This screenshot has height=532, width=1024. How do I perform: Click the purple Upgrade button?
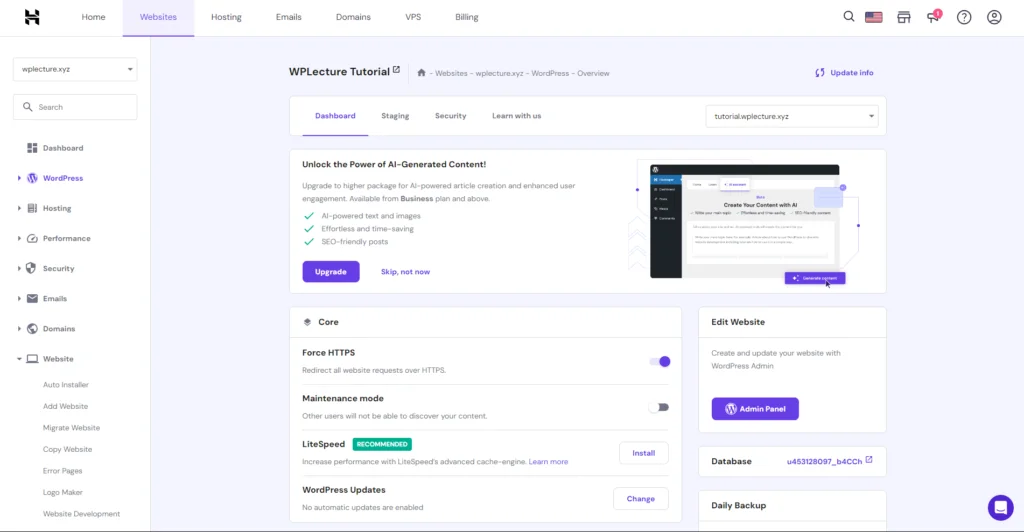click(x=330, y=272)
